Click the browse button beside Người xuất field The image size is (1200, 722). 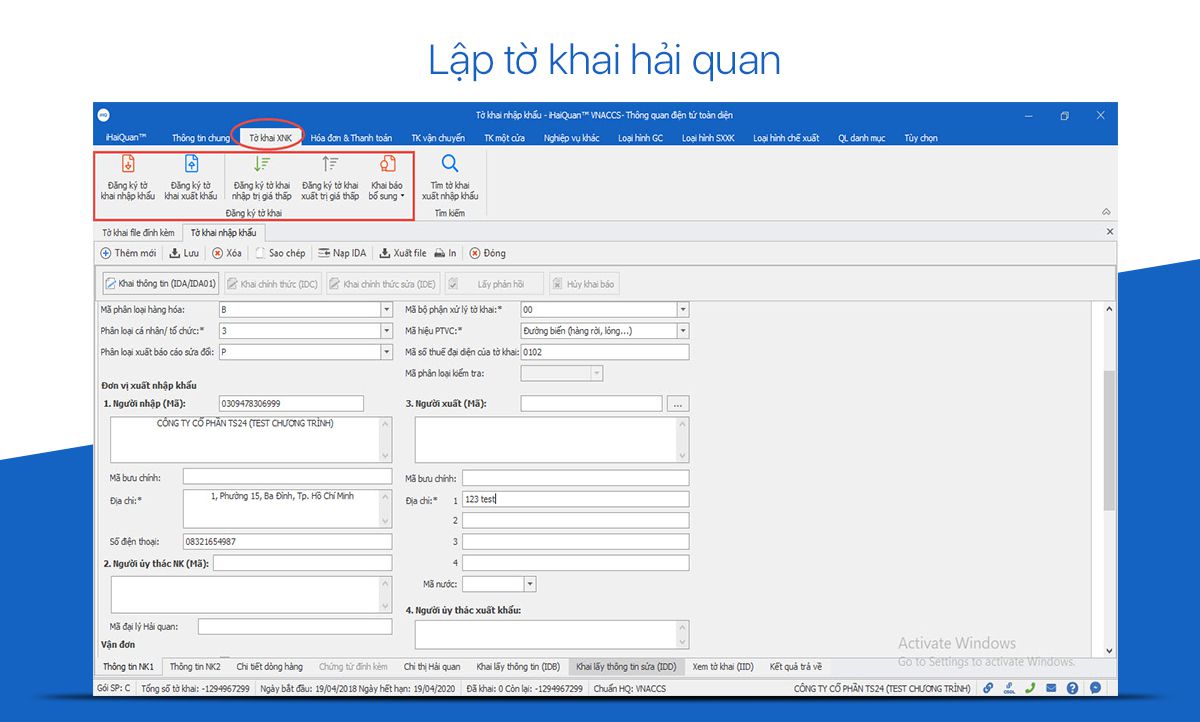[x=678, y=404]
